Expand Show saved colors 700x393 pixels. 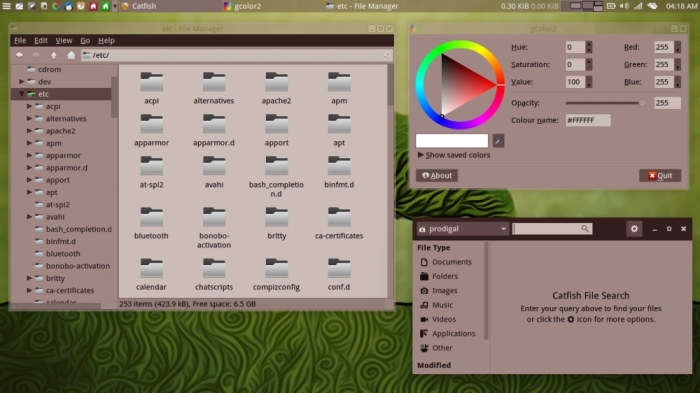[x=454, y=155]
